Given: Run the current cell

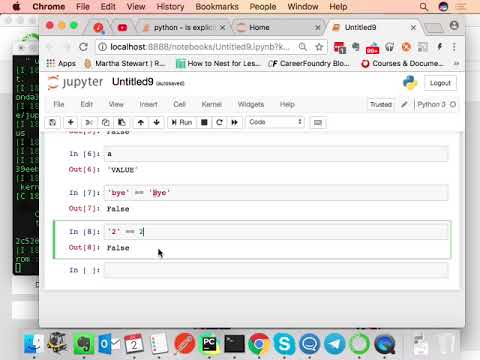Looking at the screenshot, I should coord(182,122).
